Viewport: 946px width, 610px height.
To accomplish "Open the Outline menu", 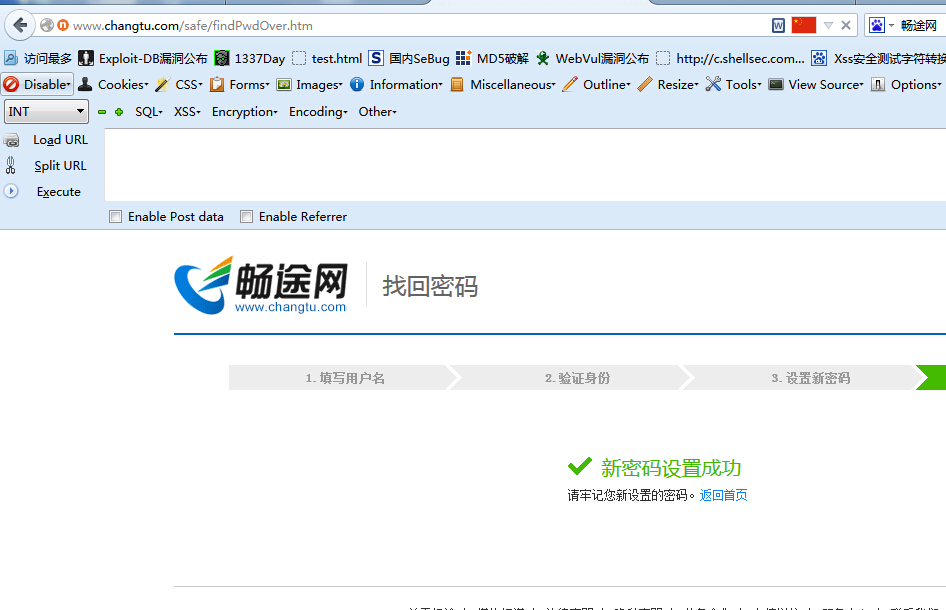I will click(597, 84).
